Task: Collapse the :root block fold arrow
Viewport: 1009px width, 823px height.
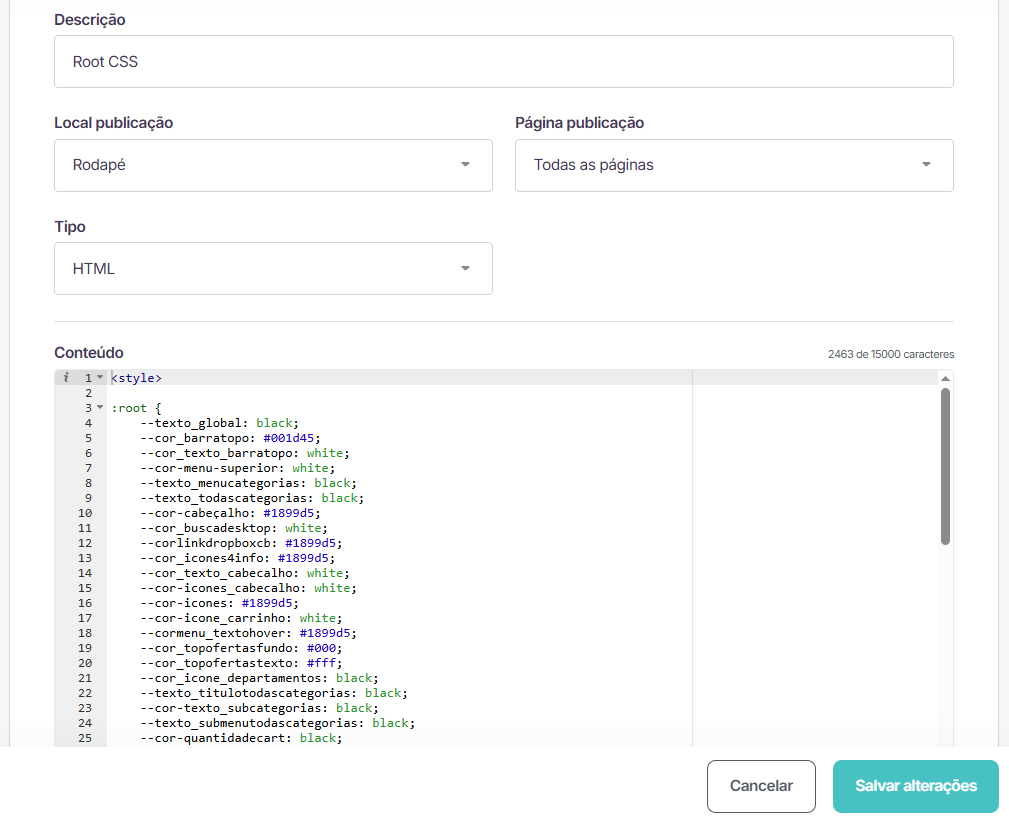Action: 100,408
